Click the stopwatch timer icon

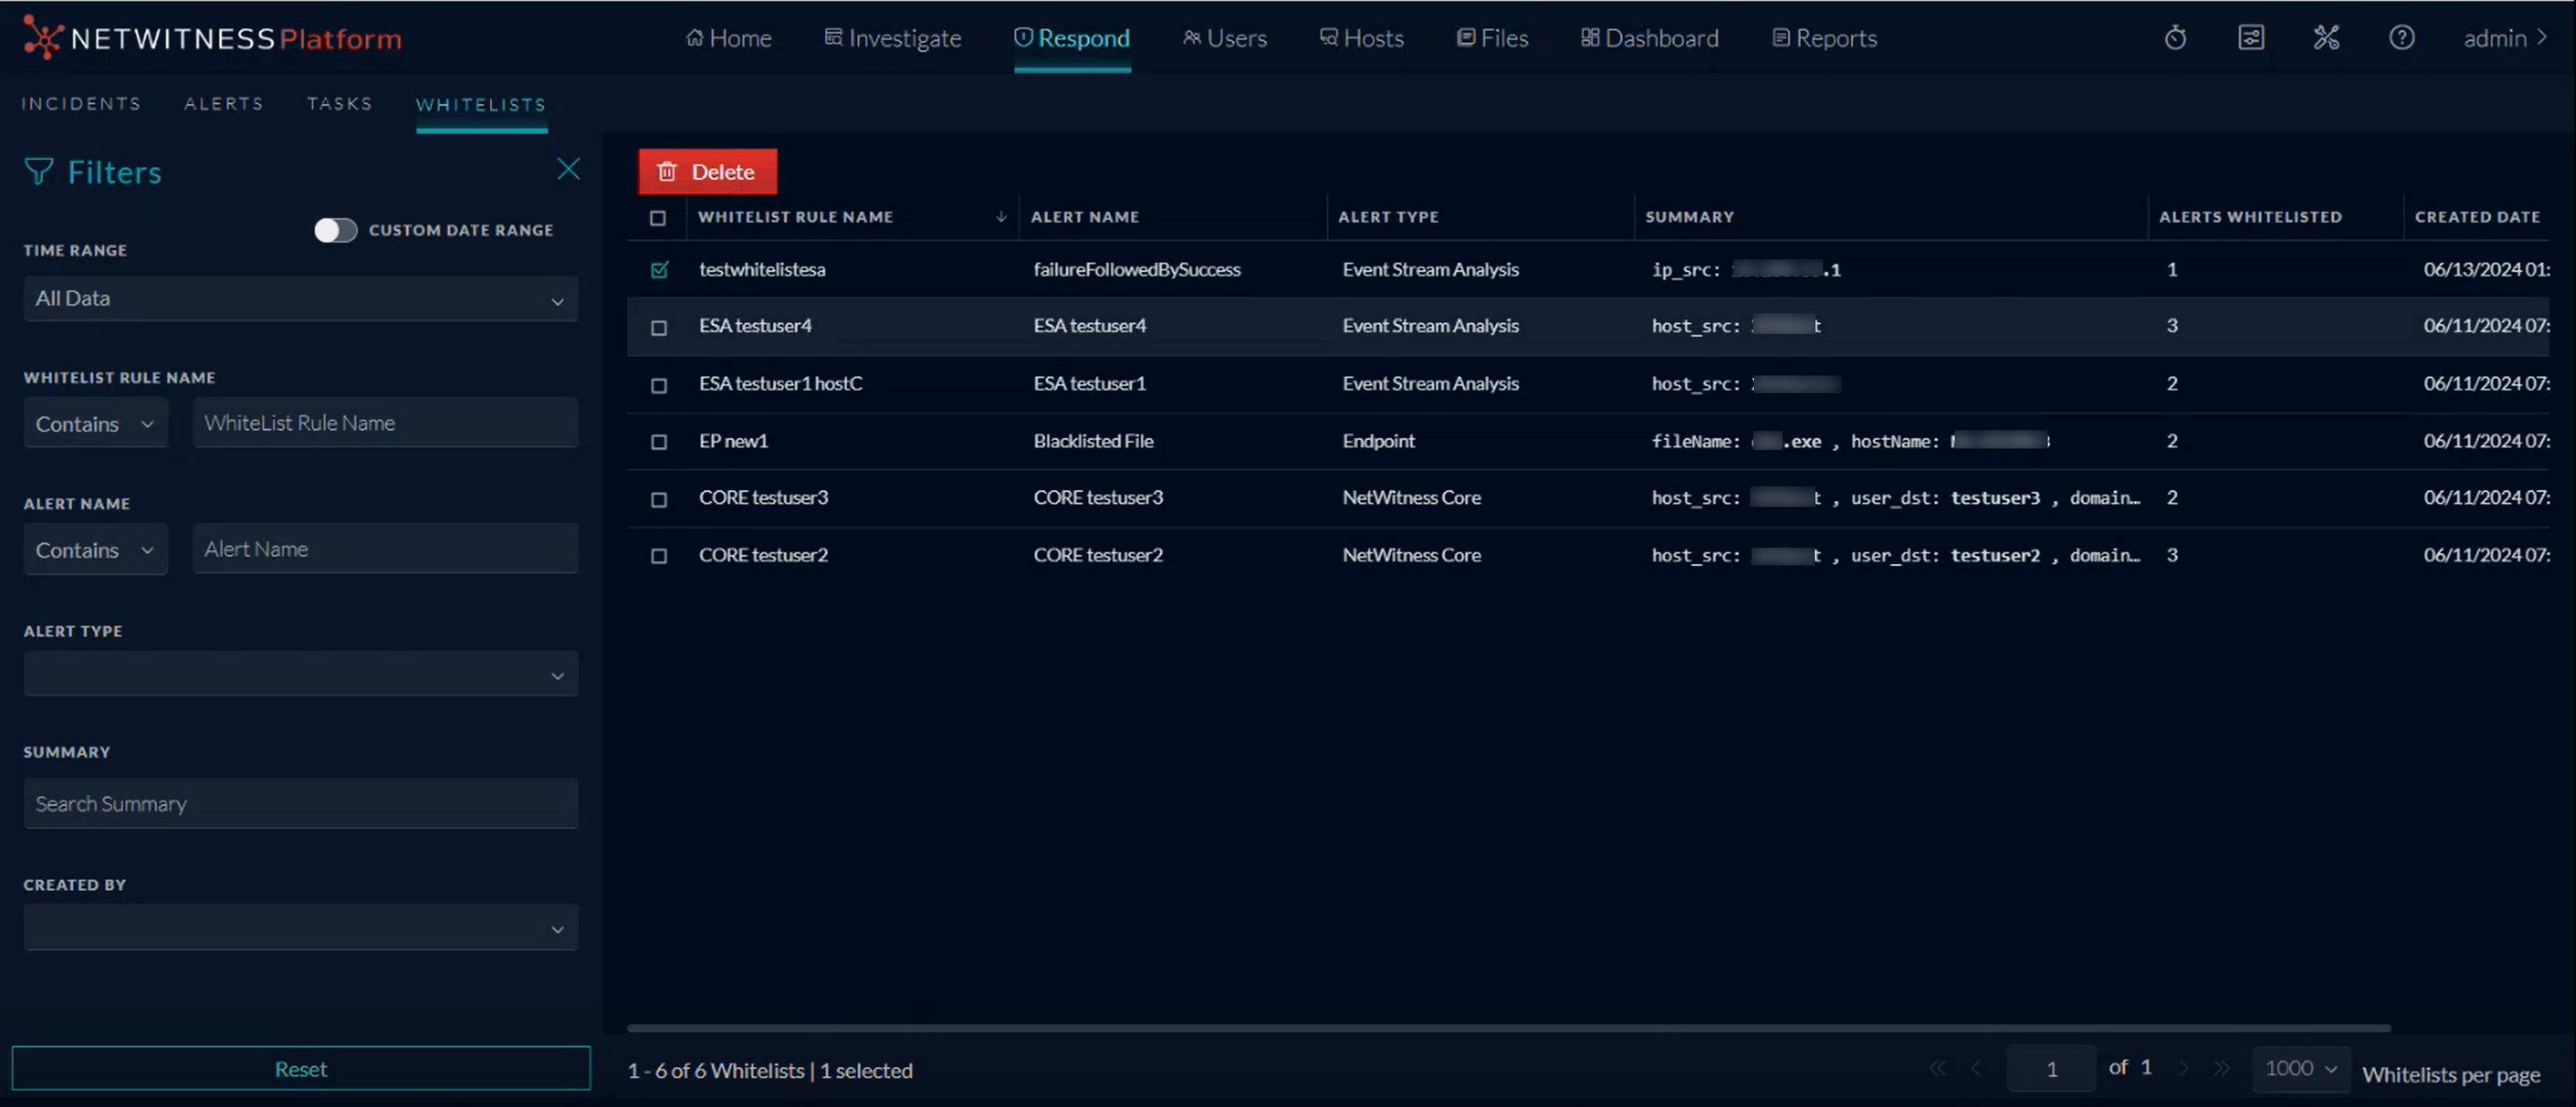(x=2176, y=37)
